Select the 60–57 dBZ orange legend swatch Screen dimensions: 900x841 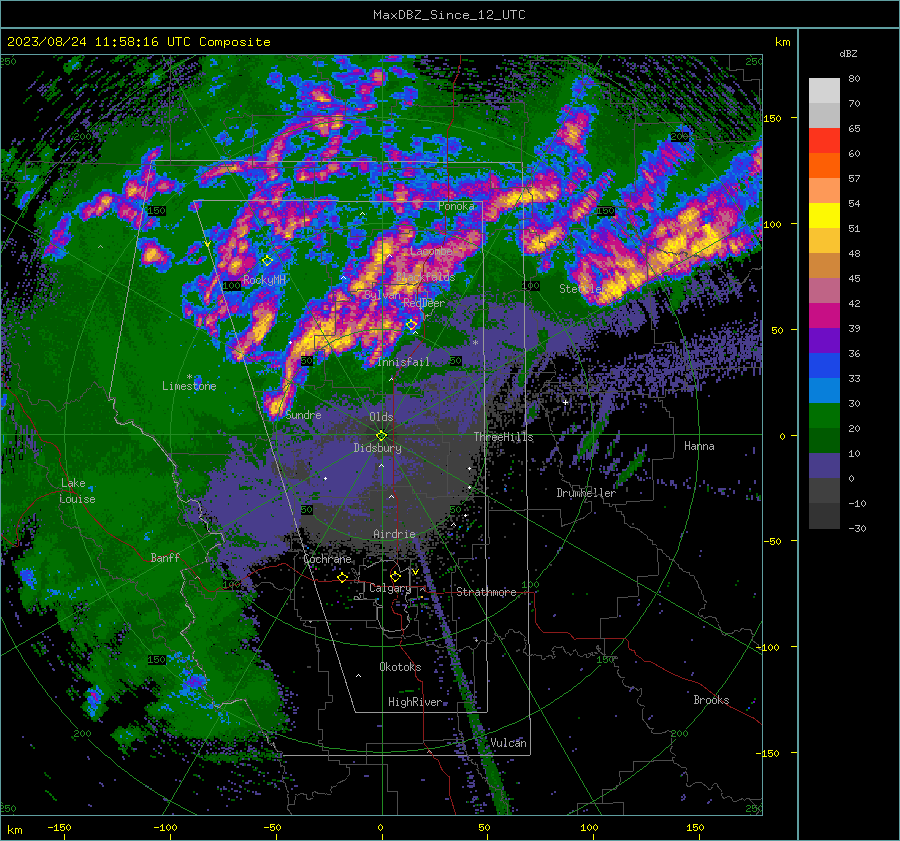[x=824, y=166]
